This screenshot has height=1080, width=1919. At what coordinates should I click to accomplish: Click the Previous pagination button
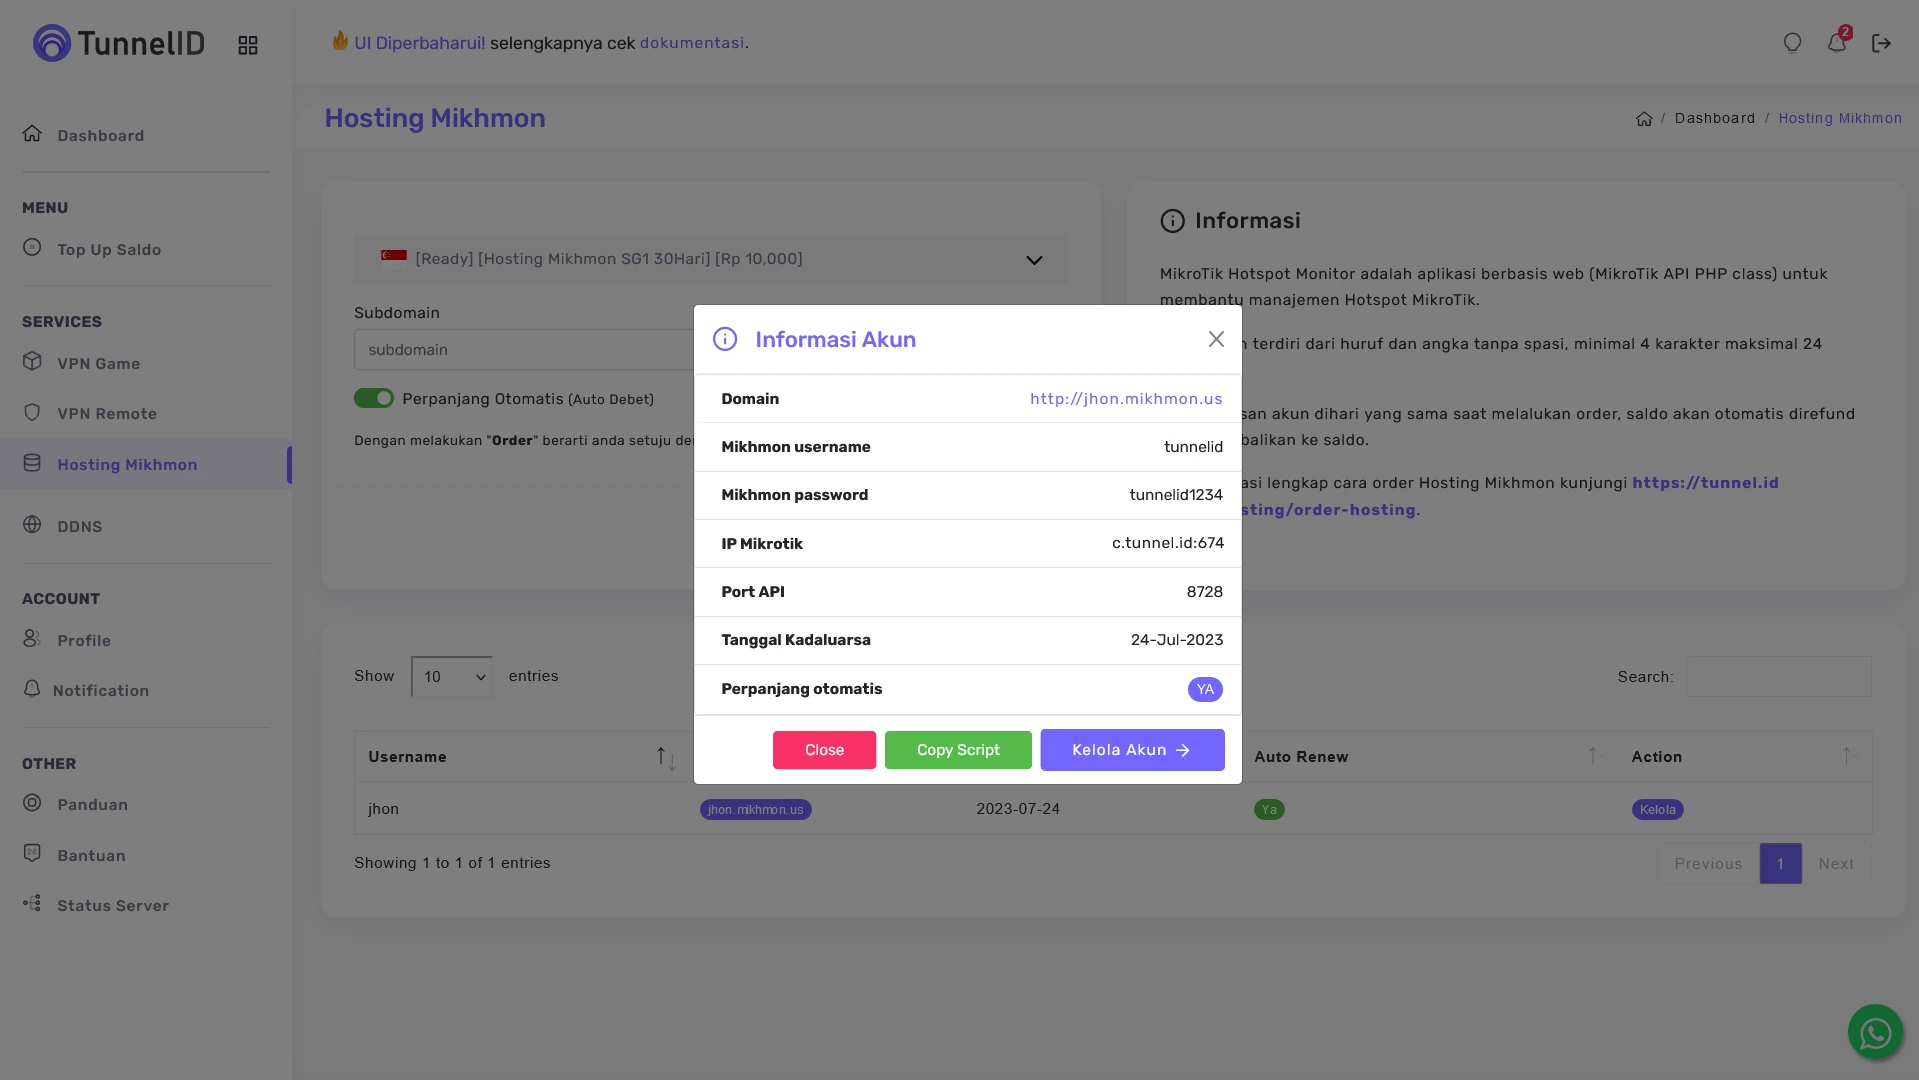coord(1708,864)
